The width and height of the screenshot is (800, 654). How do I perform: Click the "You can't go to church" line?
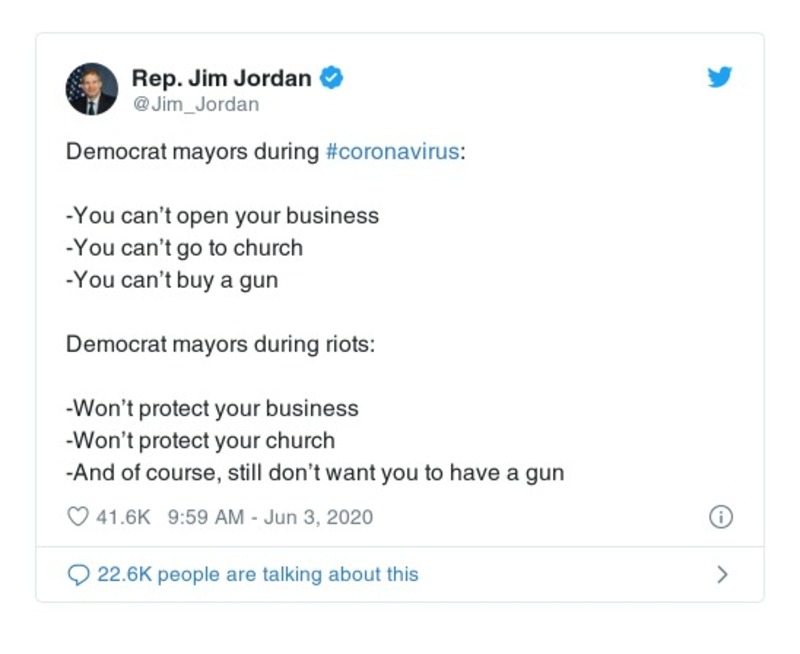tap(184, 248)
